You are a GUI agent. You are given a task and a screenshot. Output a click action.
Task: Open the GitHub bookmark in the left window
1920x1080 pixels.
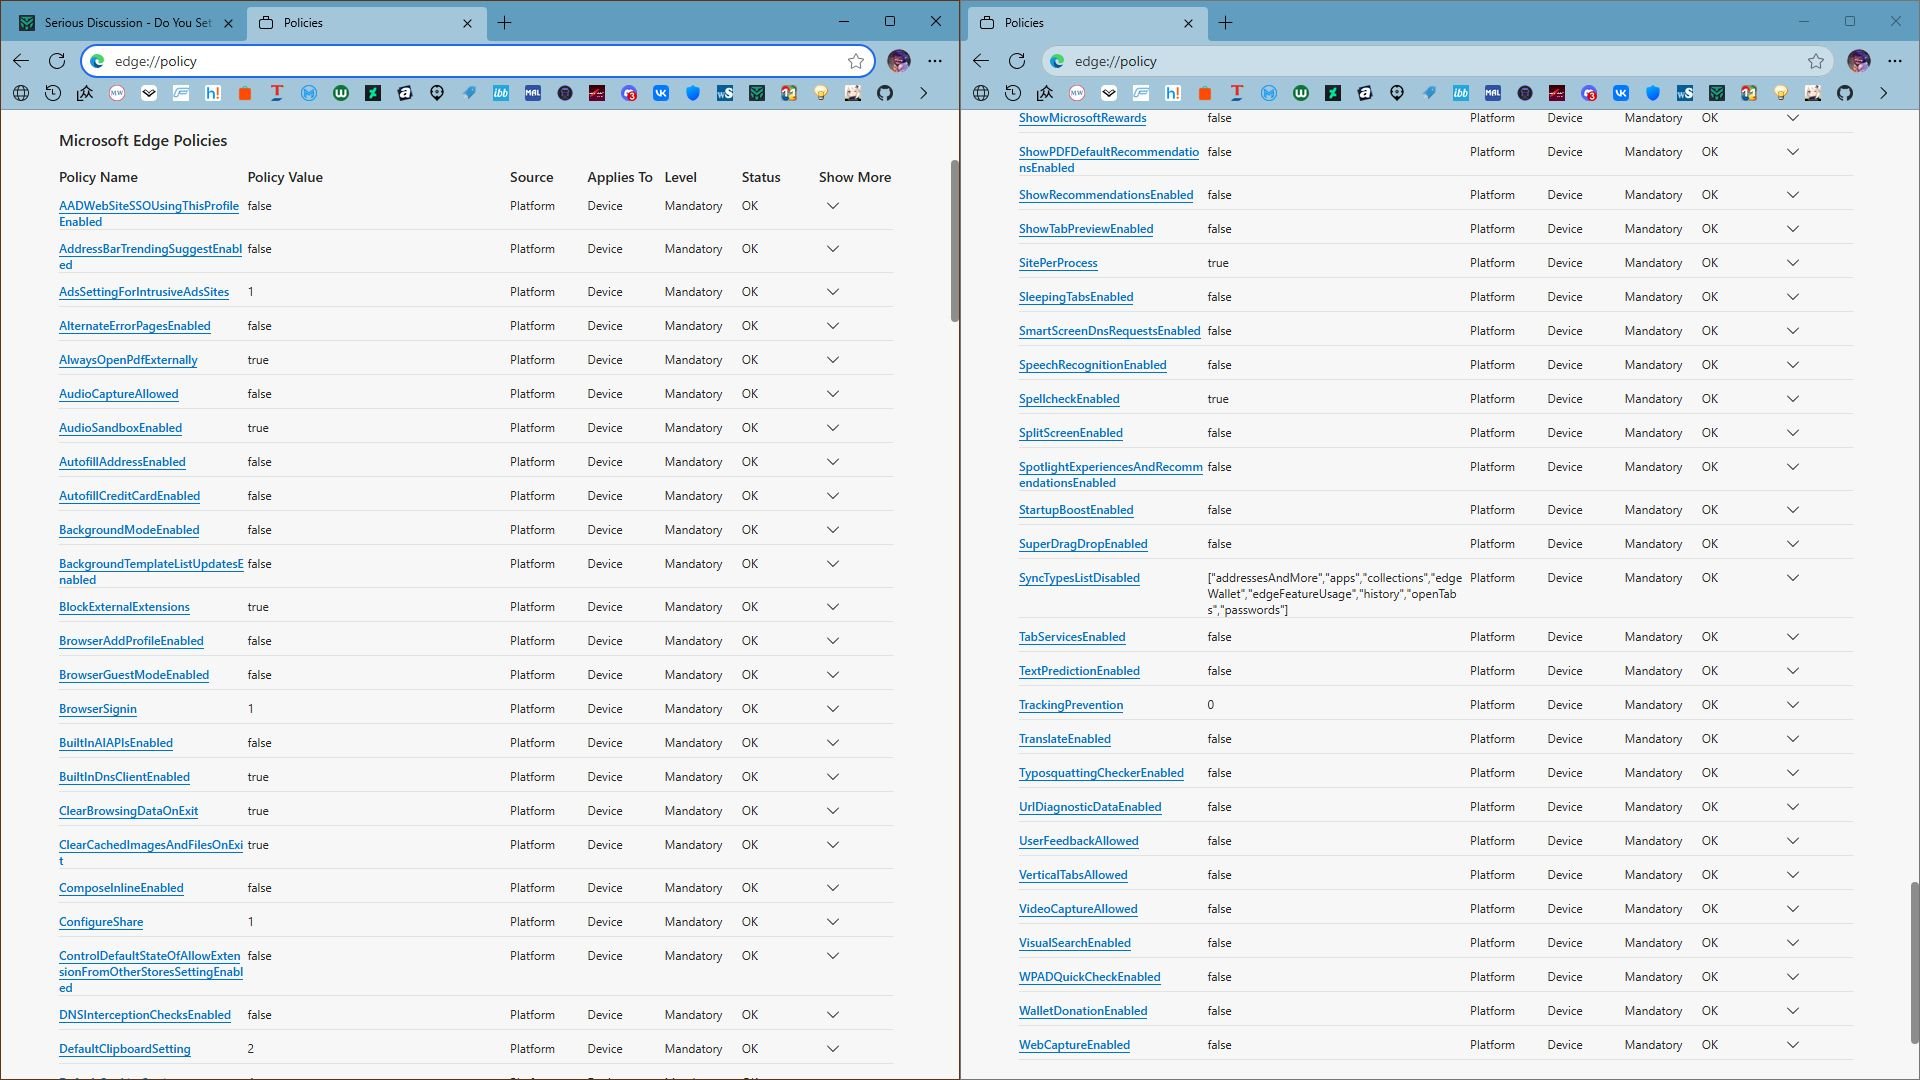(x=885, y=93)
